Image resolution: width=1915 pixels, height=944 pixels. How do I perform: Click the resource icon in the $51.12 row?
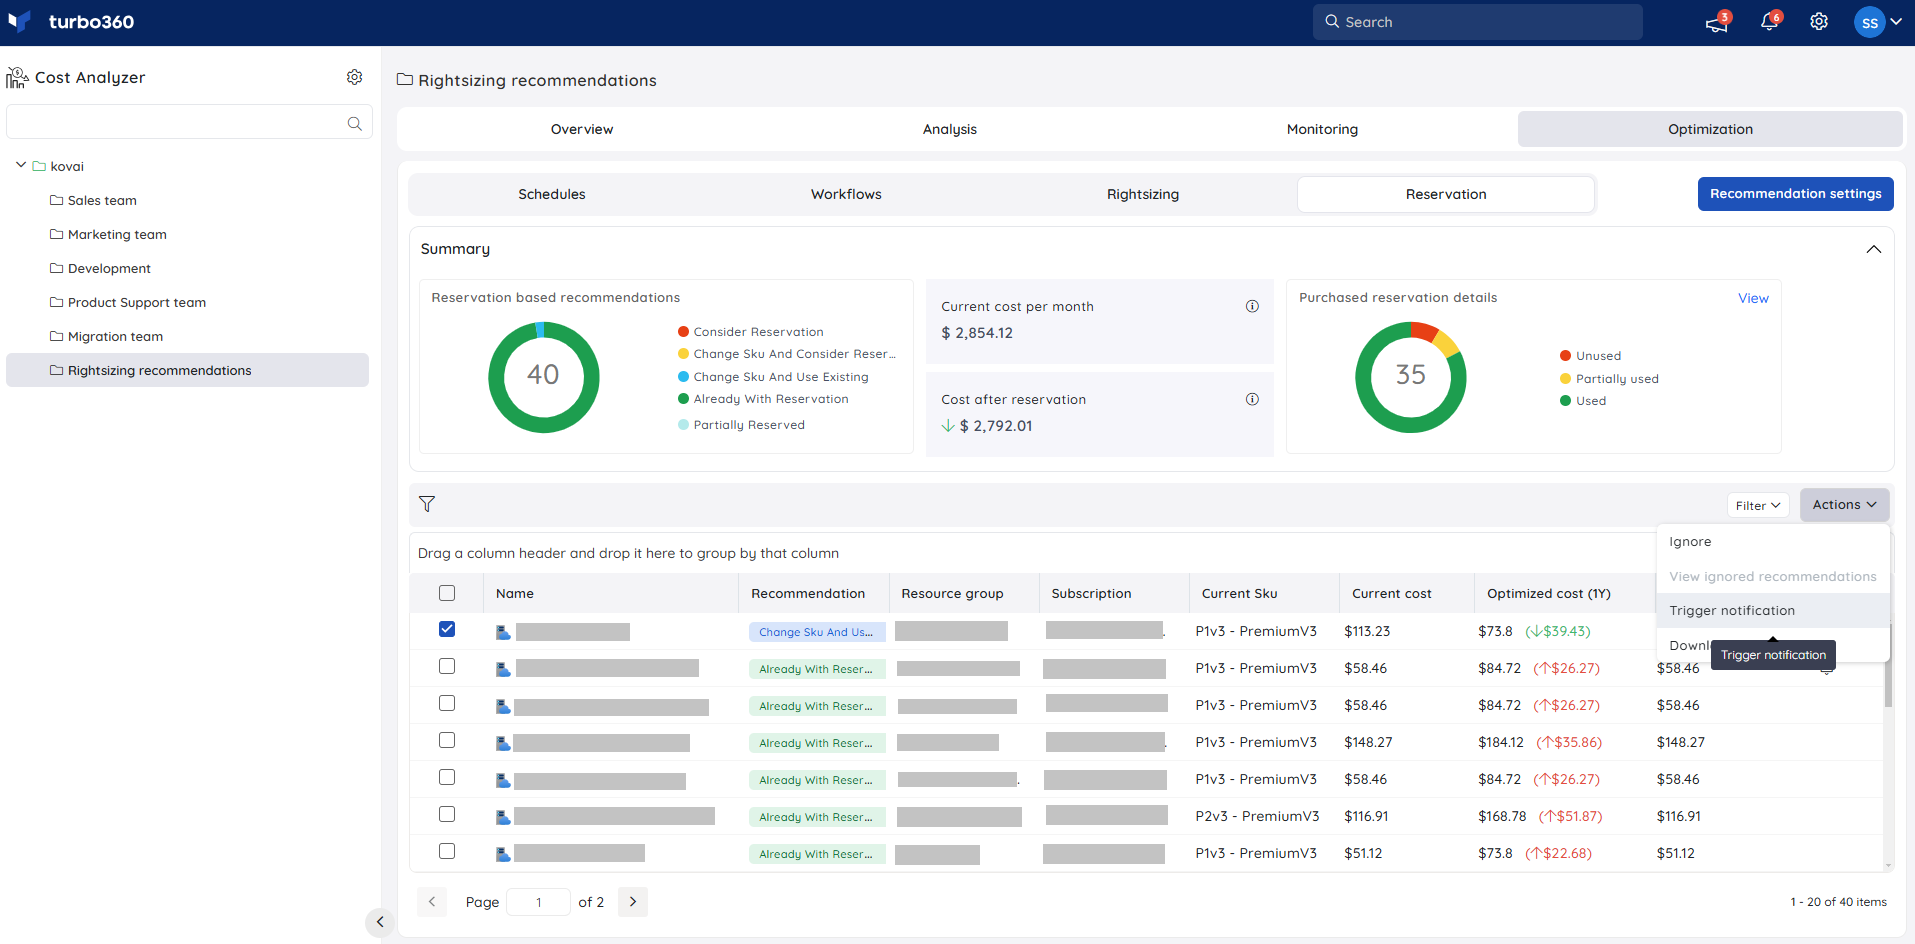[x=503, y=854]
